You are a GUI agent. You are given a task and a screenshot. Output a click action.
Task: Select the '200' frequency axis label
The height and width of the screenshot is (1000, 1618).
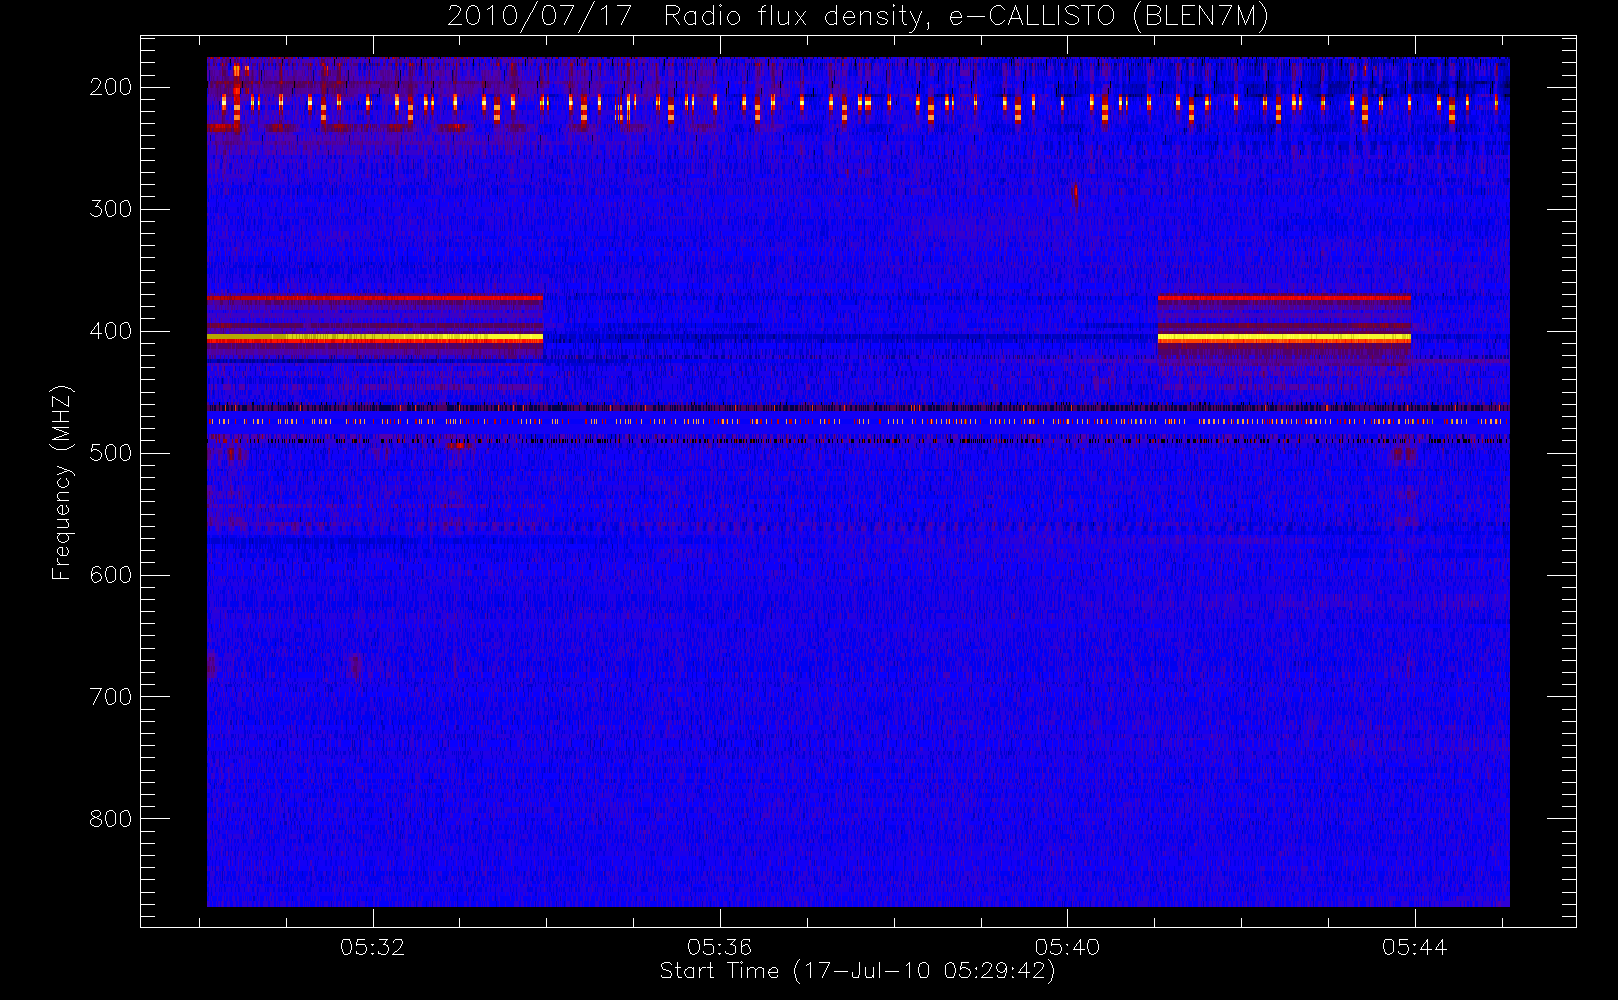click(110, 87)
